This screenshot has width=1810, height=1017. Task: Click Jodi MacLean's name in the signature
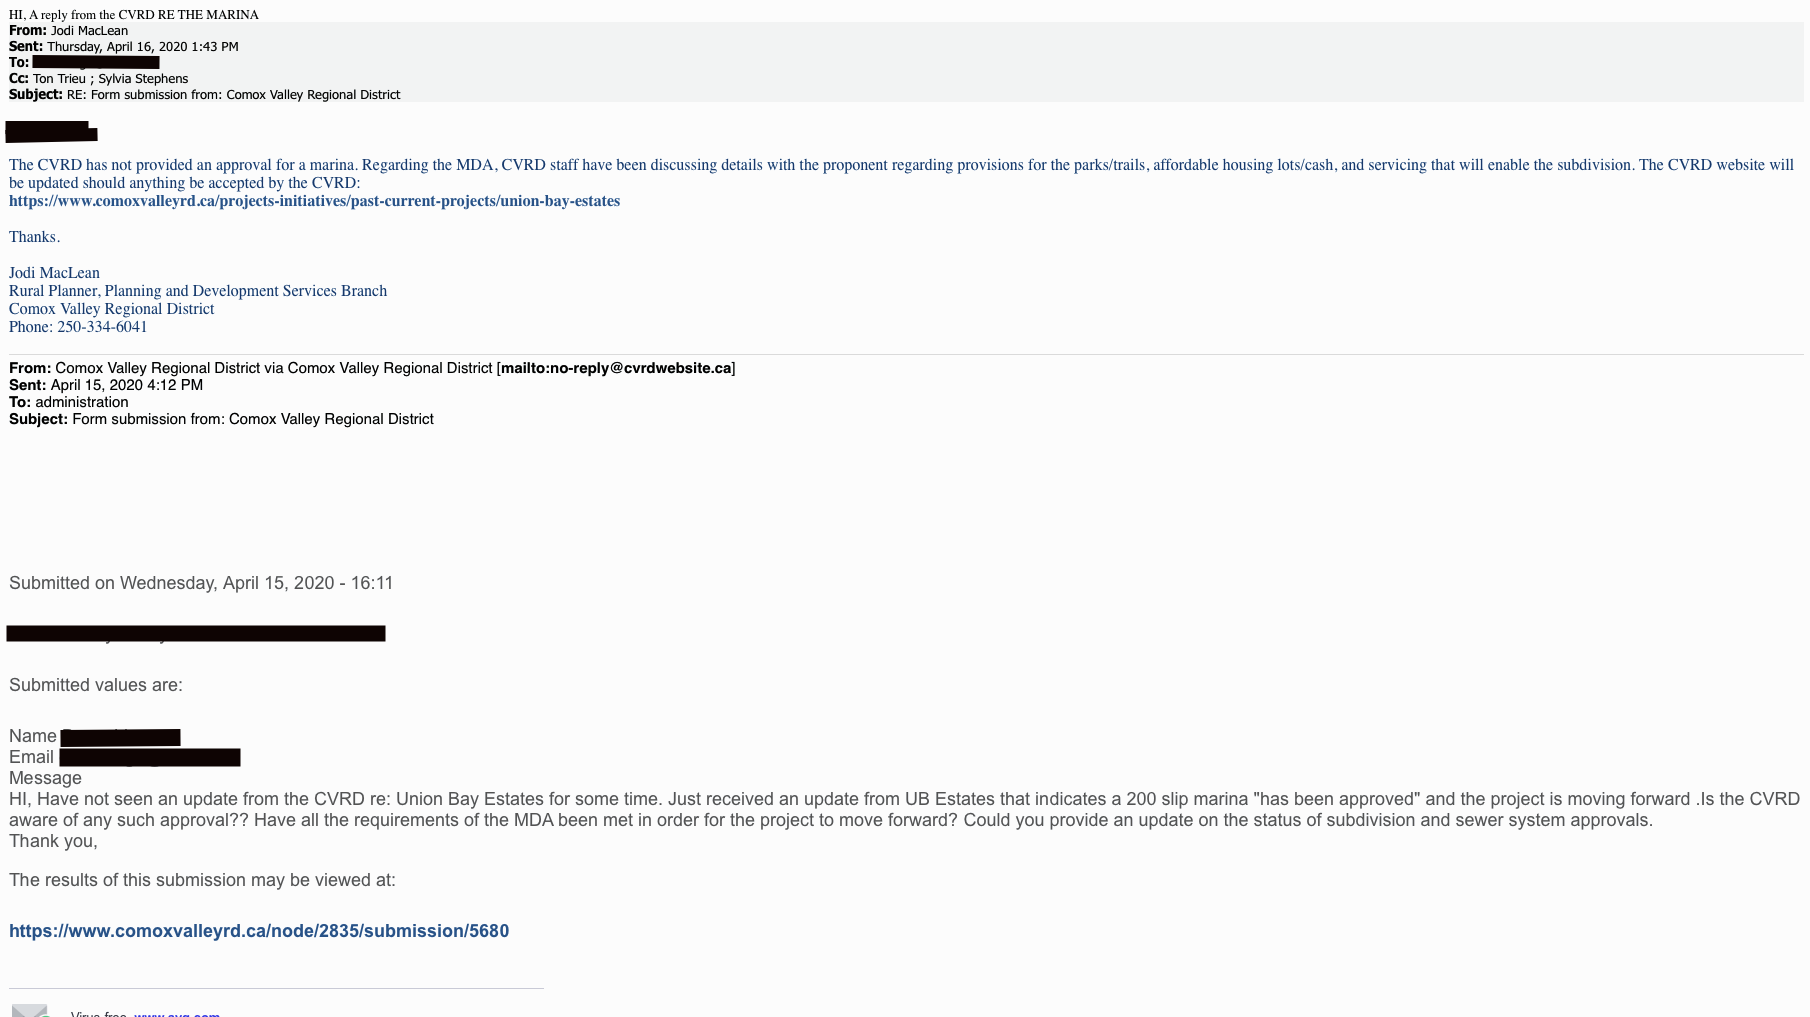[54, 273]
